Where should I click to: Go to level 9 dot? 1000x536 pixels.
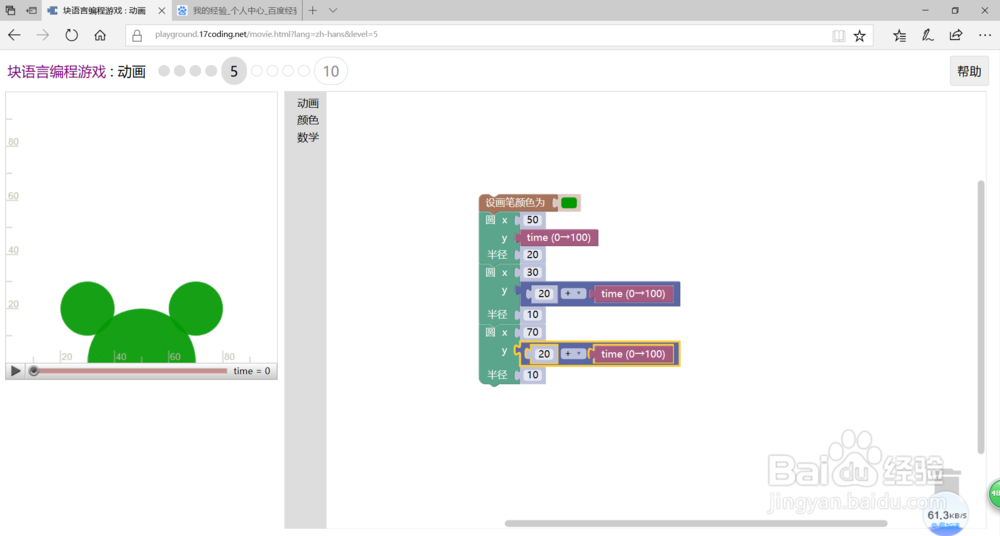coord(304,71)
